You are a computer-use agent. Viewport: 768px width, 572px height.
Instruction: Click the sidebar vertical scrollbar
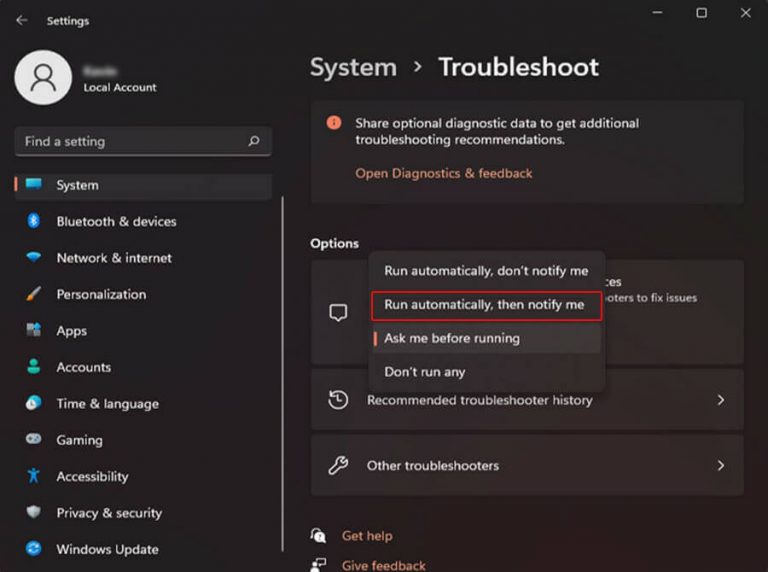point(283,374)
